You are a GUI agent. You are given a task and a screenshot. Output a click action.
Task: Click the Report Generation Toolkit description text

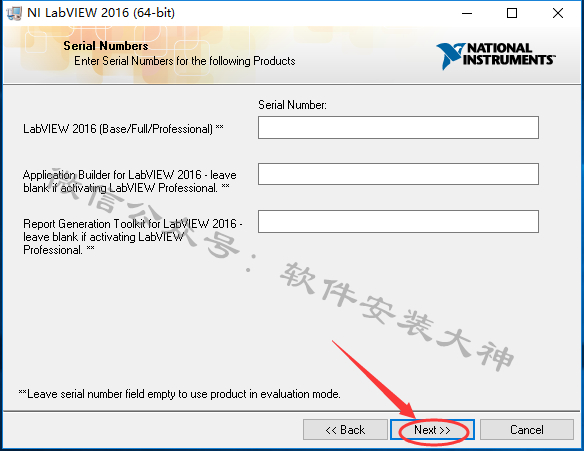[133, 237]
